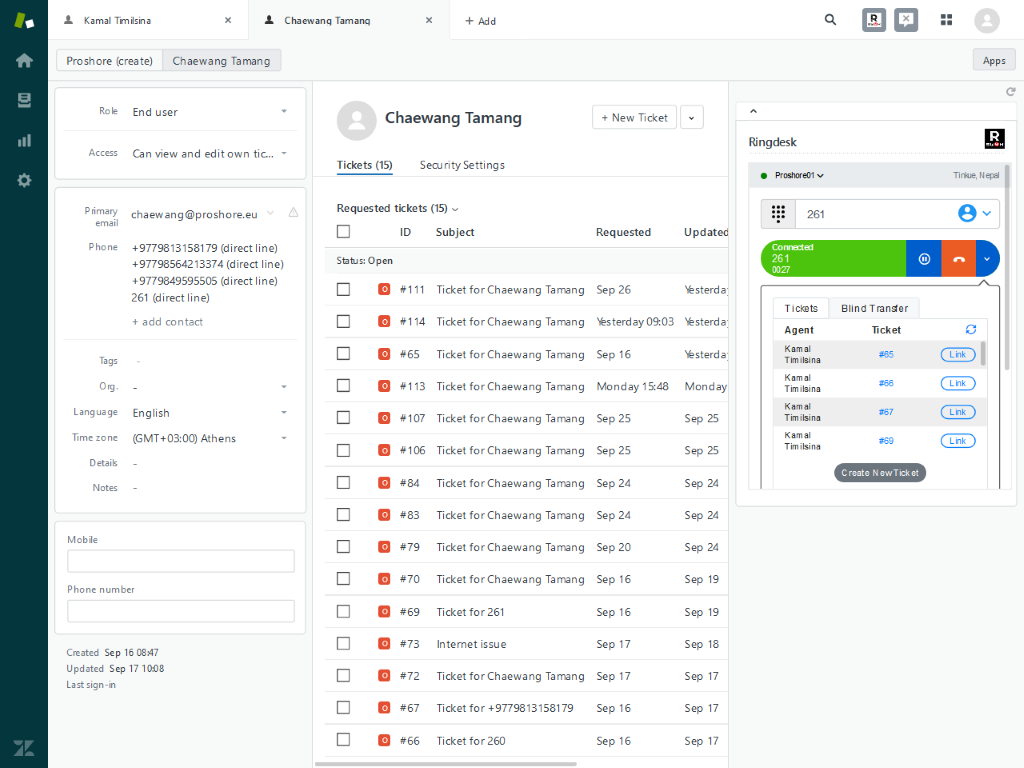Pause the connected call

(924, 259)
